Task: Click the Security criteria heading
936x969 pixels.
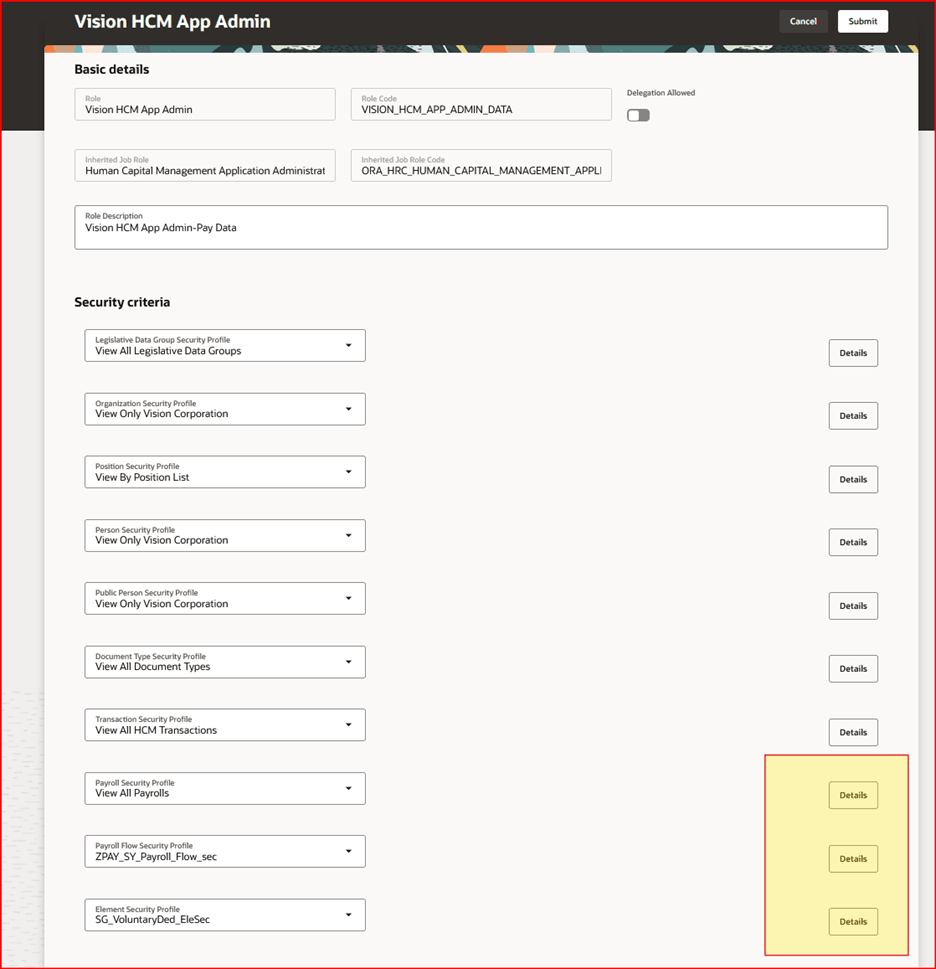Action: [122, 302]
